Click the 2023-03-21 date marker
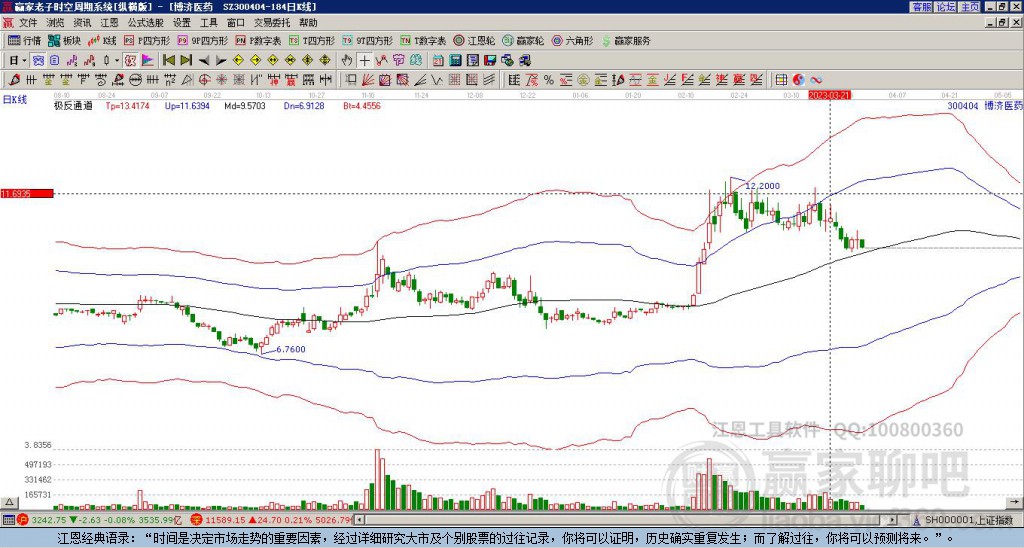Viewport: 1024px width, 548px height. (830, 95)
